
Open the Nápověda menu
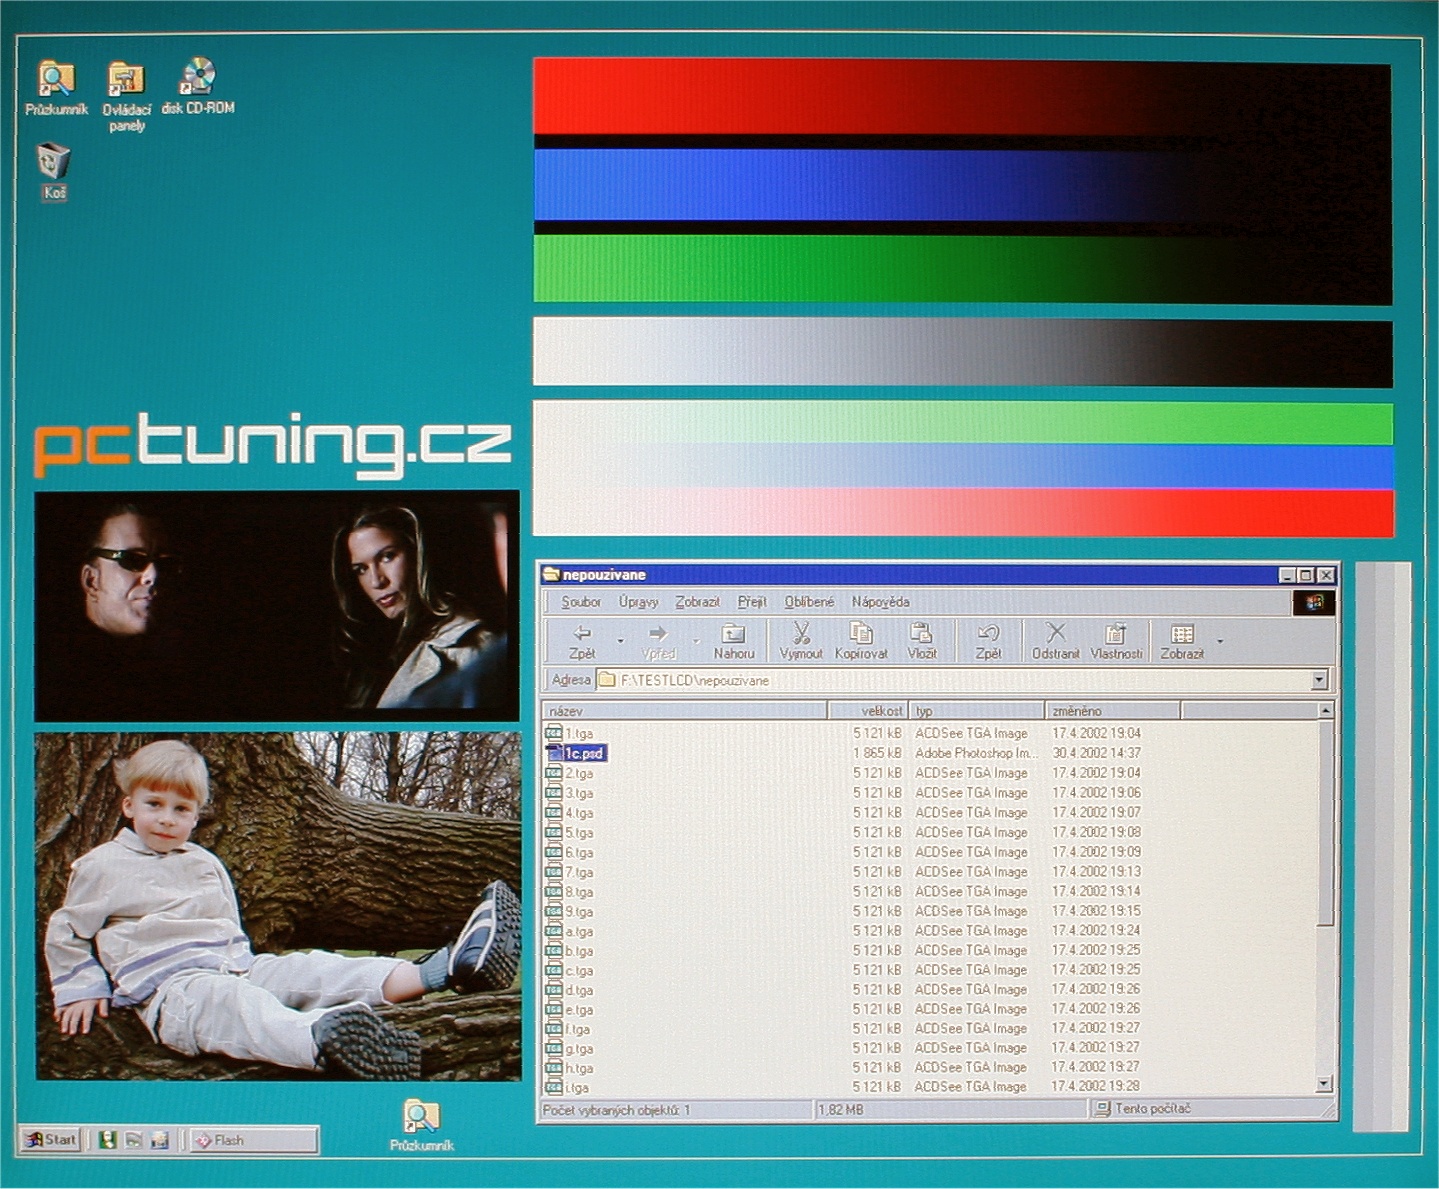[880, 602]
